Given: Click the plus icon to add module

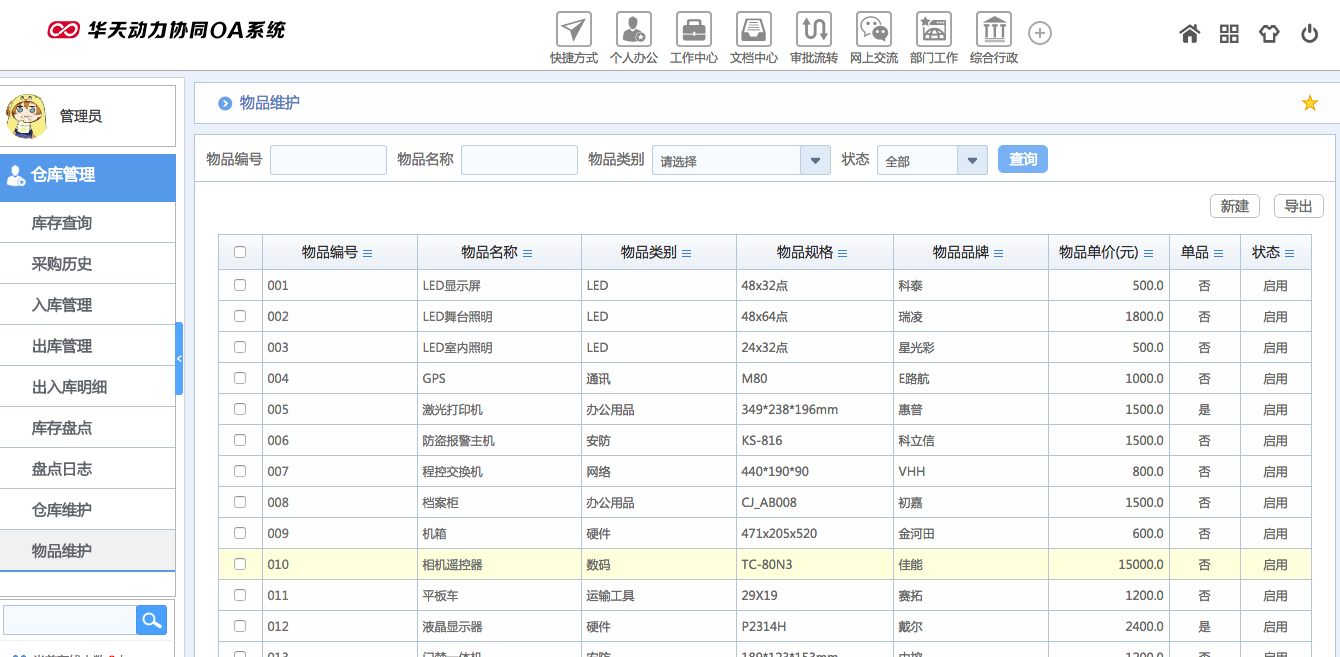Looking at the screenshot, I should (1040, 34).
